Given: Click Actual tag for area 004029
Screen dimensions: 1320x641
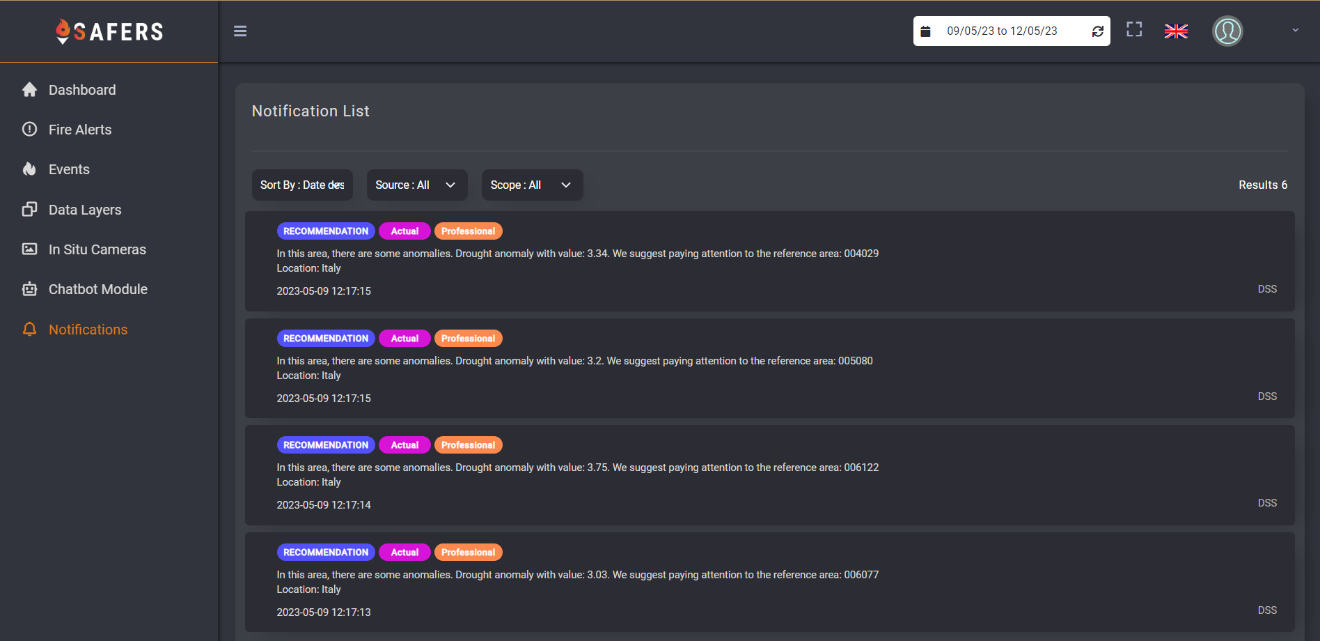Looking at the screenshot, I should (405, 231).
